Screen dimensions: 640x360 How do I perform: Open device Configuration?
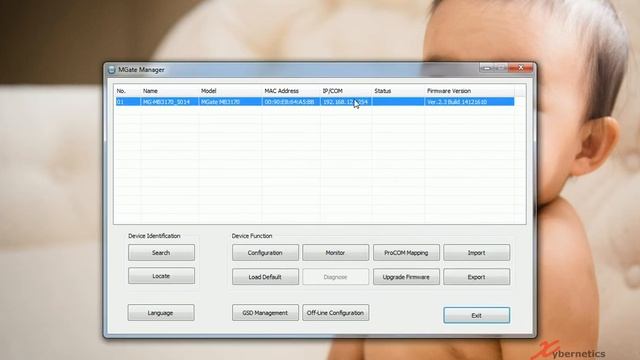(x=265, y=253)
